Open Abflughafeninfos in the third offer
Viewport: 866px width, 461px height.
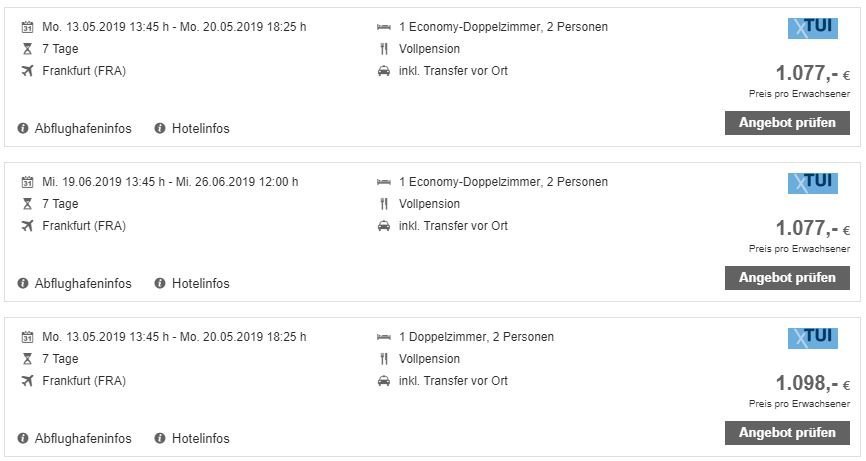83,439
